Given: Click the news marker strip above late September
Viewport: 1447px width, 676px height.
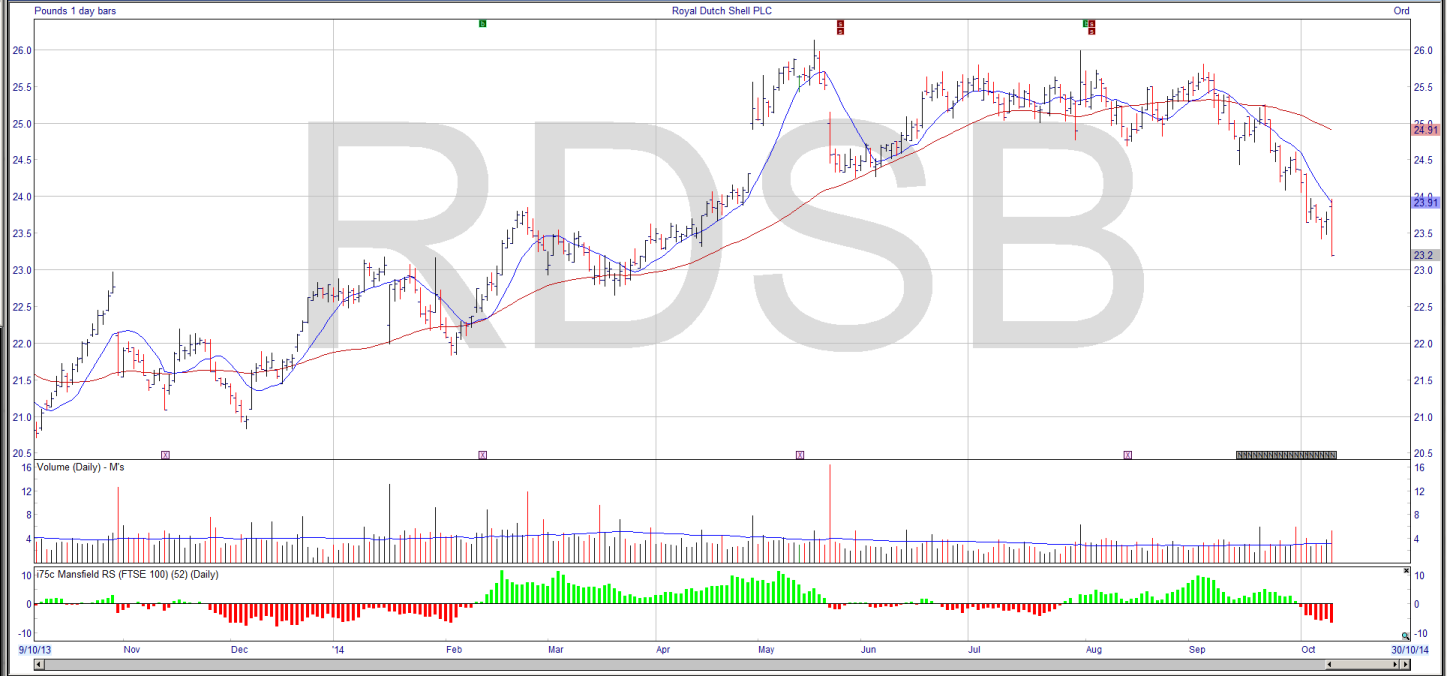Looking at the screenshot, I should coord(1286,455).
